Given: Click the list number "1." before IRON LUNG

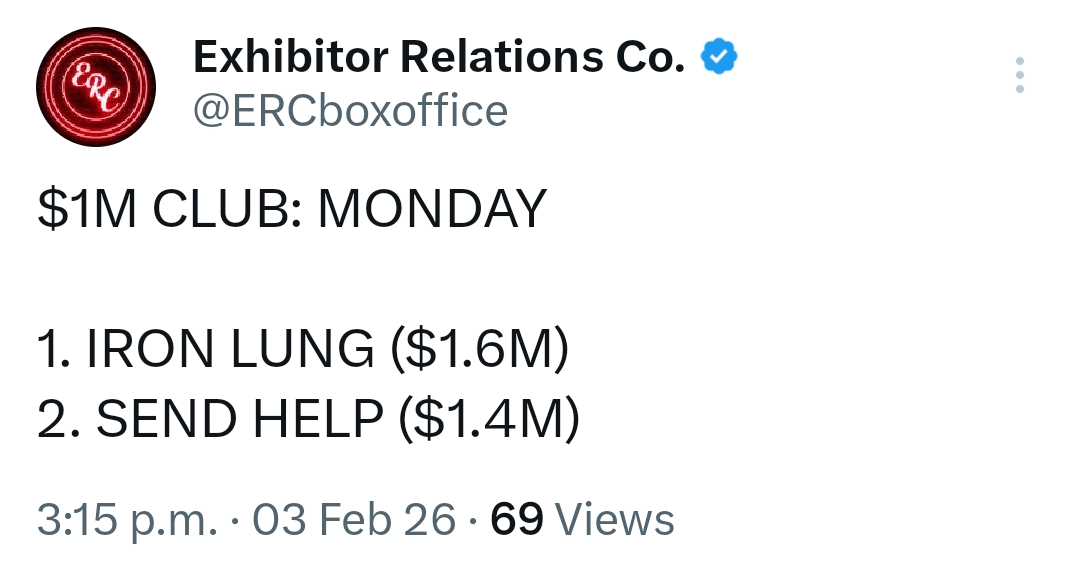Looking at the screenshot, I should click(55, 351).
